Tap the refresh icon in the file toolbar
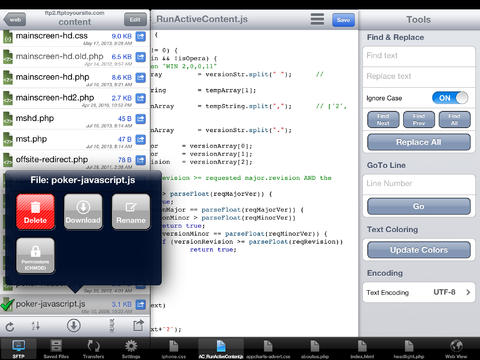This screenshot has width=480, height=360. 10,326
